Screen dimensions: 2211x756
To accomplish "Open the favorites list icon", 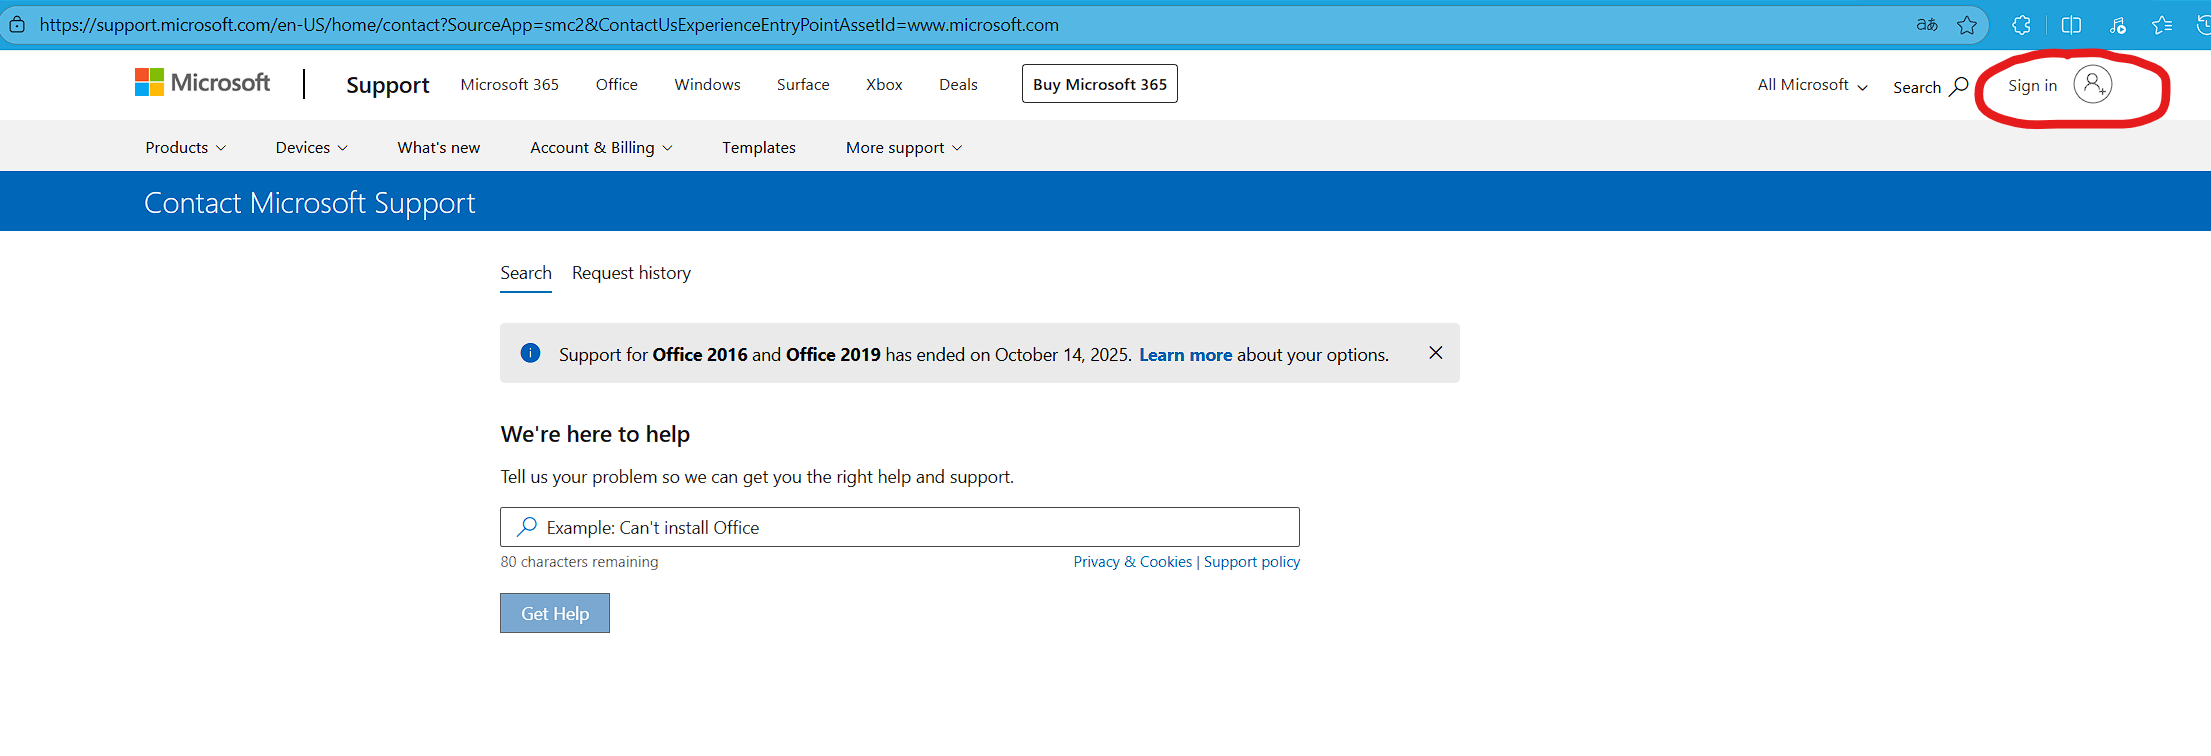I will tap(2162, 25).
